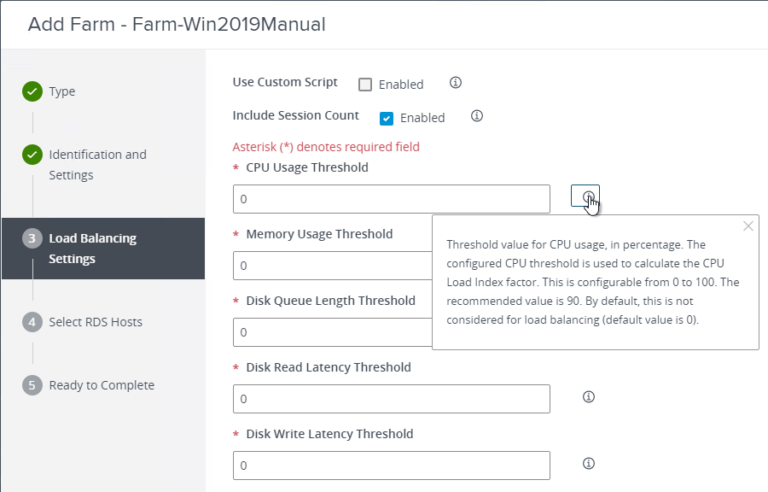Uncheck Include Session Count Enabled checkbox
This screenshot has height=492, width=768.
(386, 118)
